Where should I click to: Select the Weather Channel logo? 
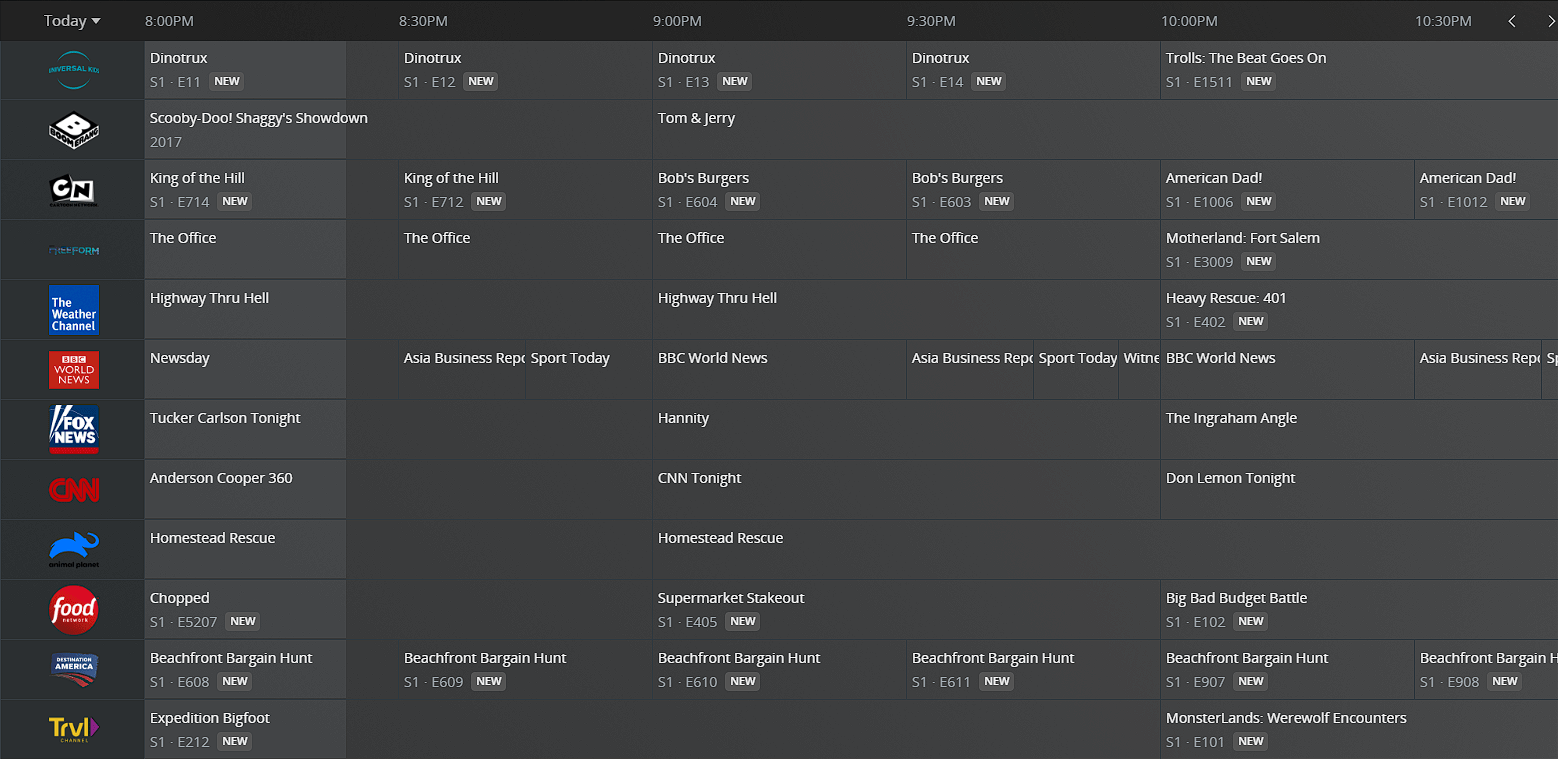[x=74, y=310]
